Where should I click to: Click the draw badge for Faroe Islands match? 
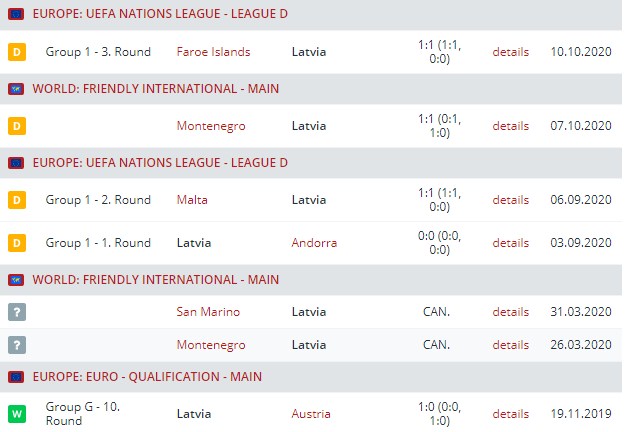point(16,52)
